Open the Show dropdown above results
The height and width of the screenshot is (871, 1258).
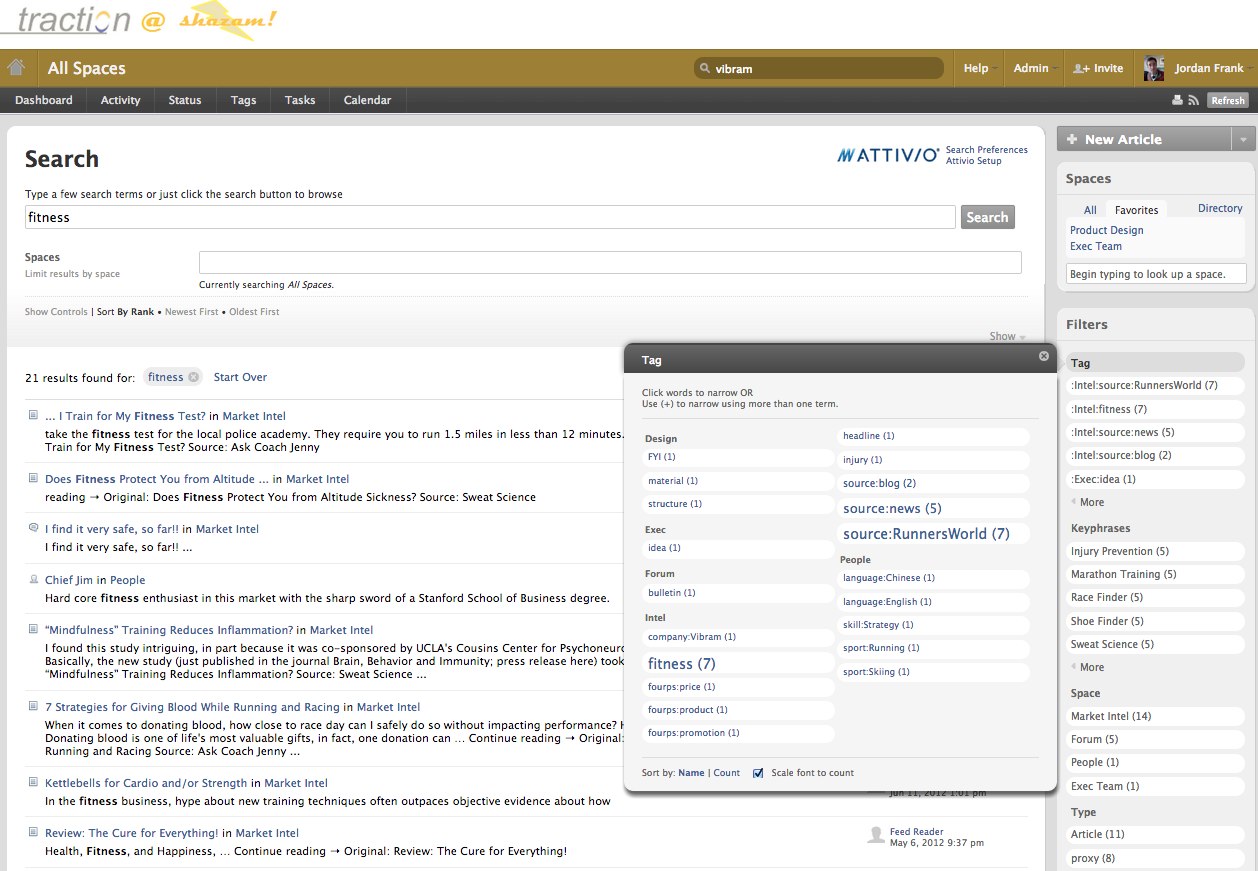[1007, 336]
